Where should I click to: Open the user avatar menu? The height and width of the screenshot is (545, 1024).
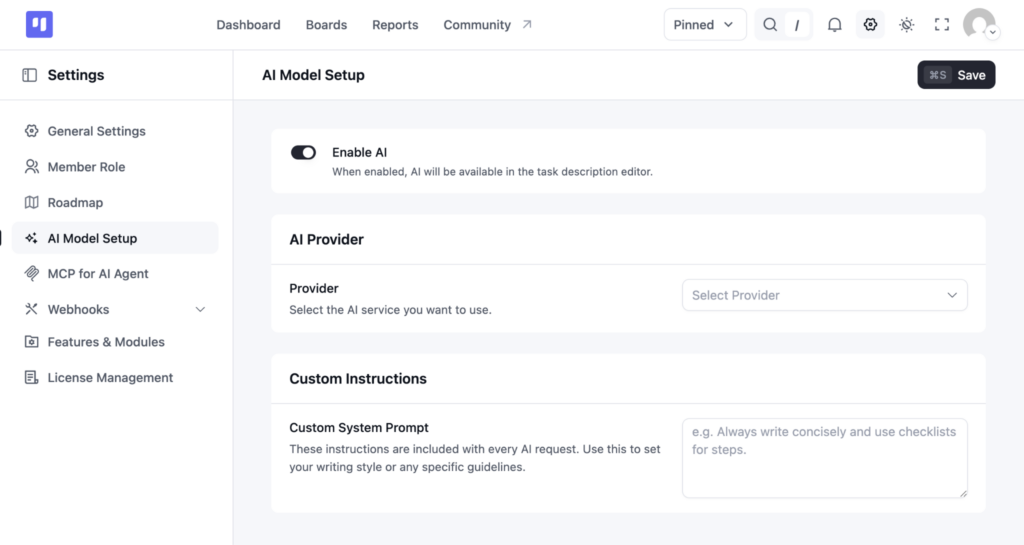(x=979, y=25)
